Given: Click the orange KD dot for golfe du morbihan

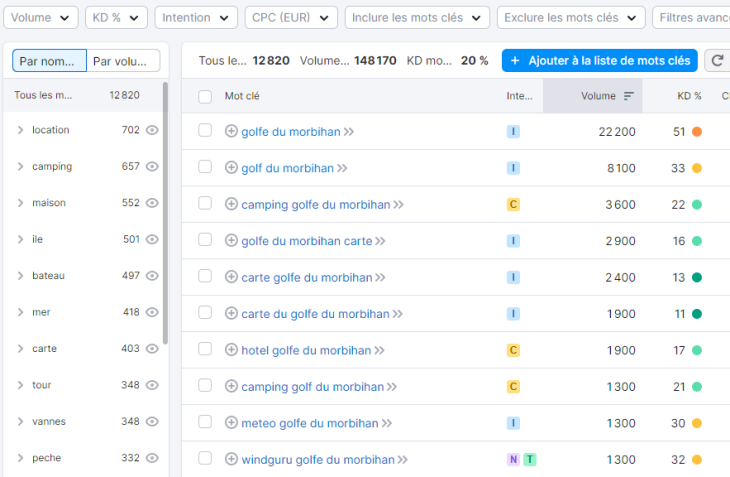Looking at the screenshot, I should coord(697,132).
